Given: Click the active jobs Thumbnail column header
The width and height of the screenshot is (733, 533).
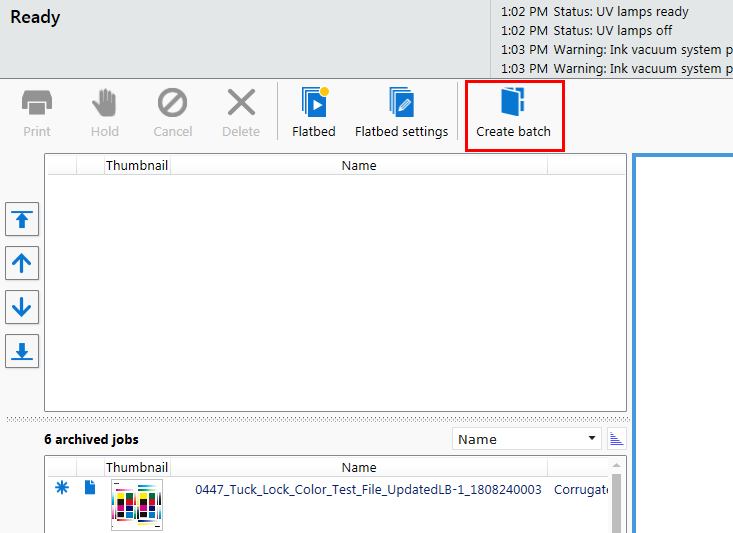Looking at the screenshot, I should (137, 165).
